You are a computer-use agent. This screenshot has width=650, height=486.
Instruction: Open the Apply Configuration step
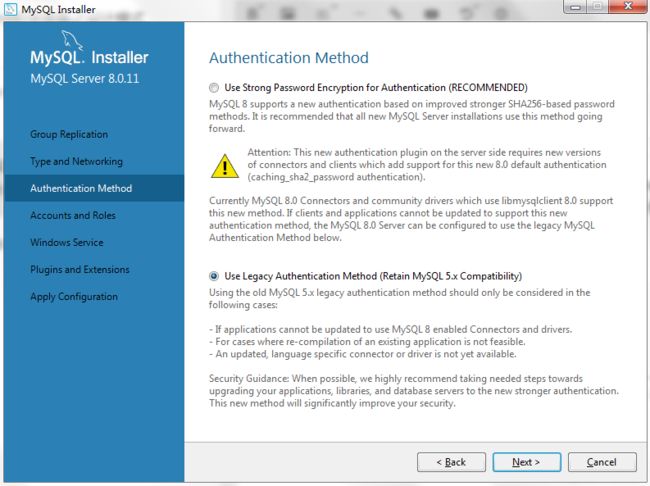[x=74, y=296]
